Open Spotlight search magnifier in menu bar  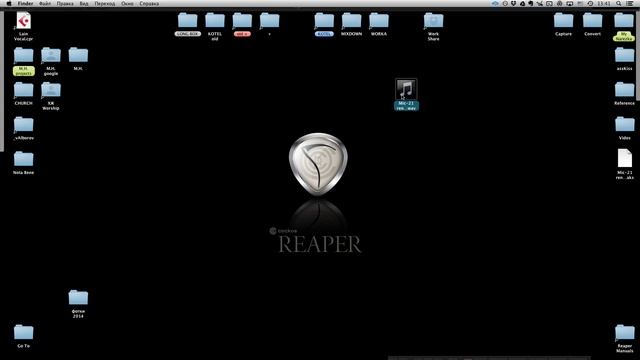618,4
